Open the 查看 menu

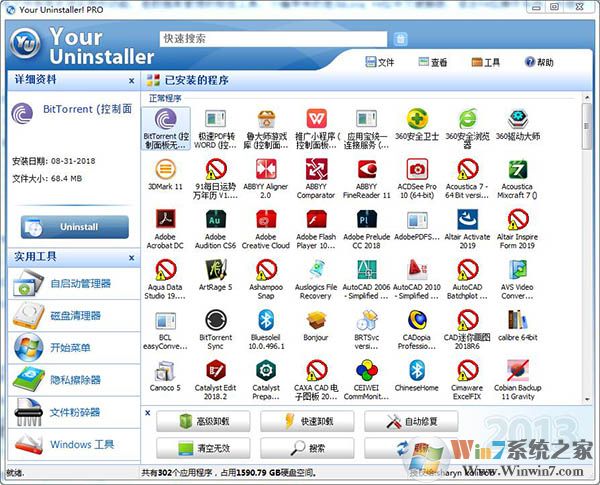432,62
